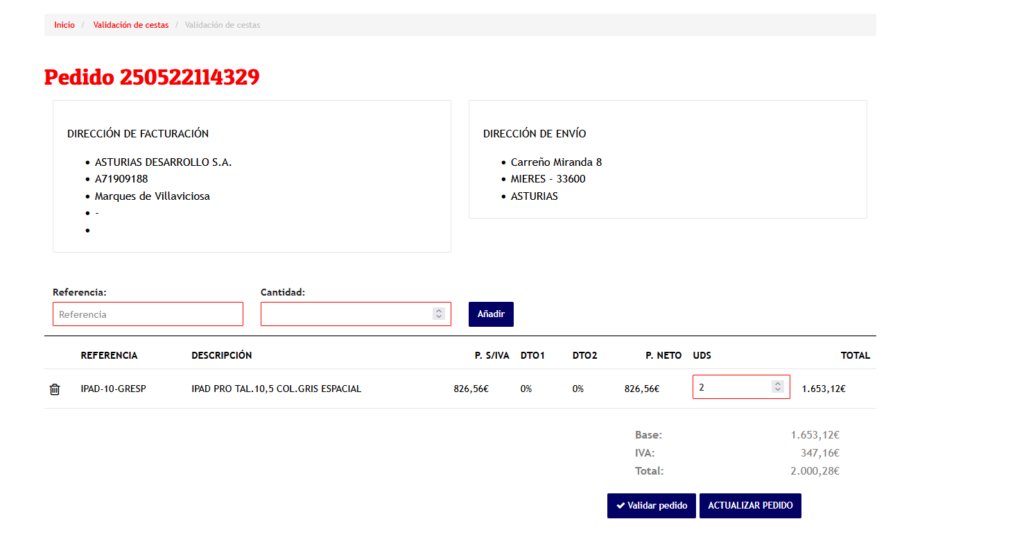
Task: Focus the Cantidad input field
Action: [355, 314]
